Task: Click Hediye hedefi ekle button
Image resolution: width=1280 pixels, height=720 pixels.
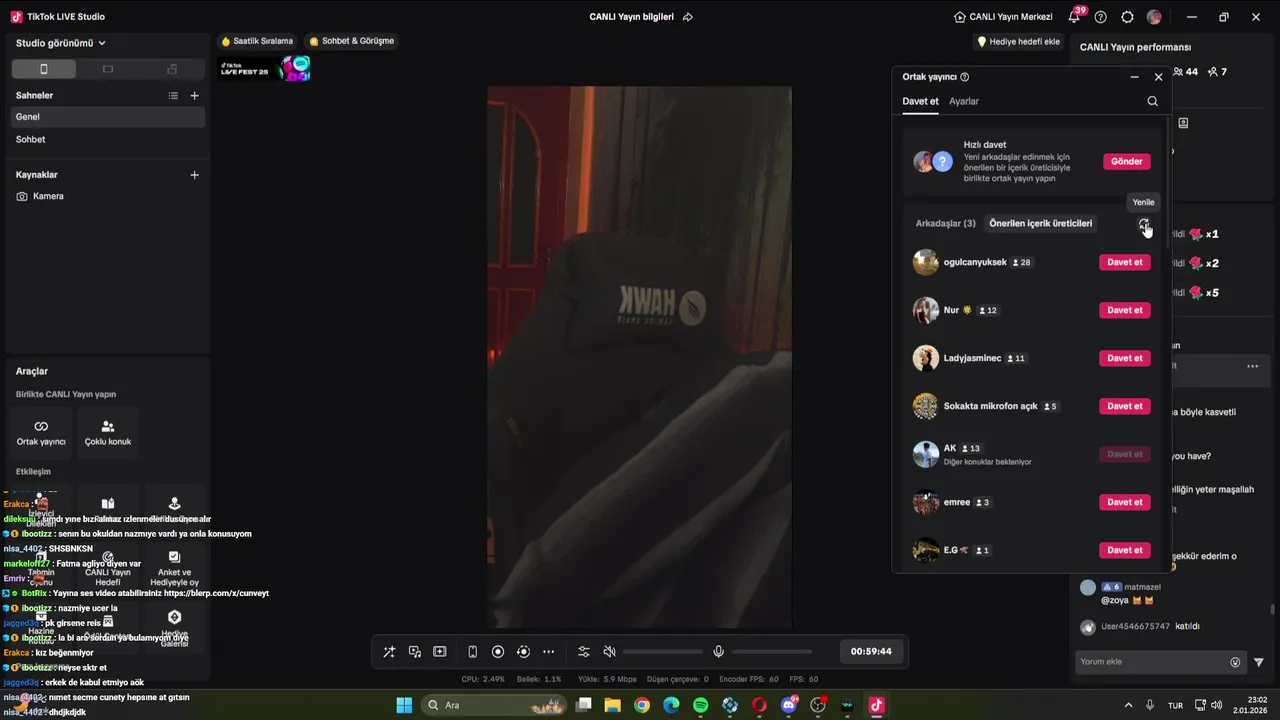Action: [1018, 42]
